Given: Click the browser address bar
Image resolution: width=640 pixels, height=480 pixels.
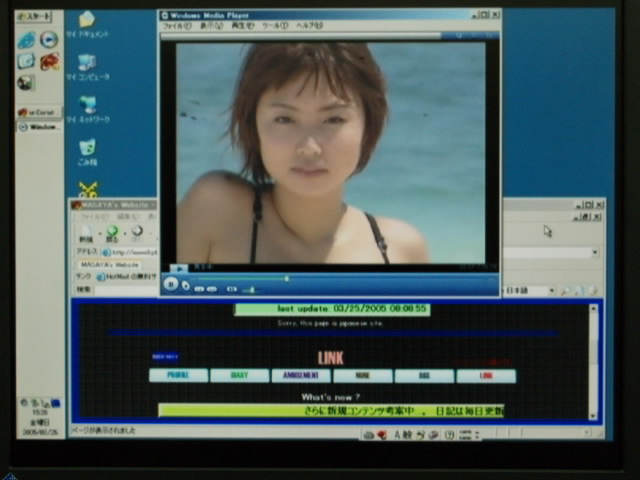Looking at the screenshot, I should 128,252.
